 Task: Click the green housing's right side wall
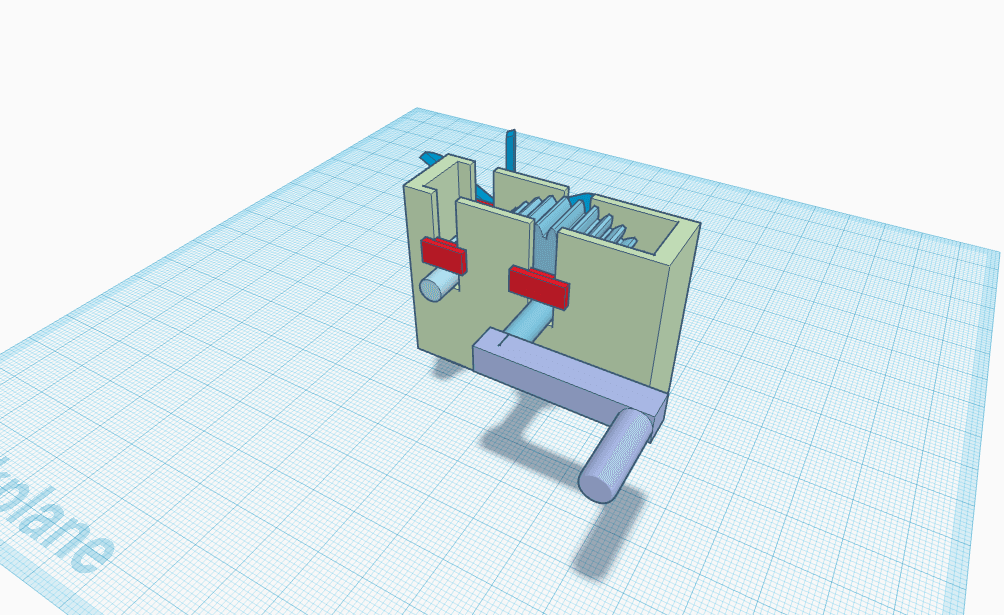click(676, 309)
